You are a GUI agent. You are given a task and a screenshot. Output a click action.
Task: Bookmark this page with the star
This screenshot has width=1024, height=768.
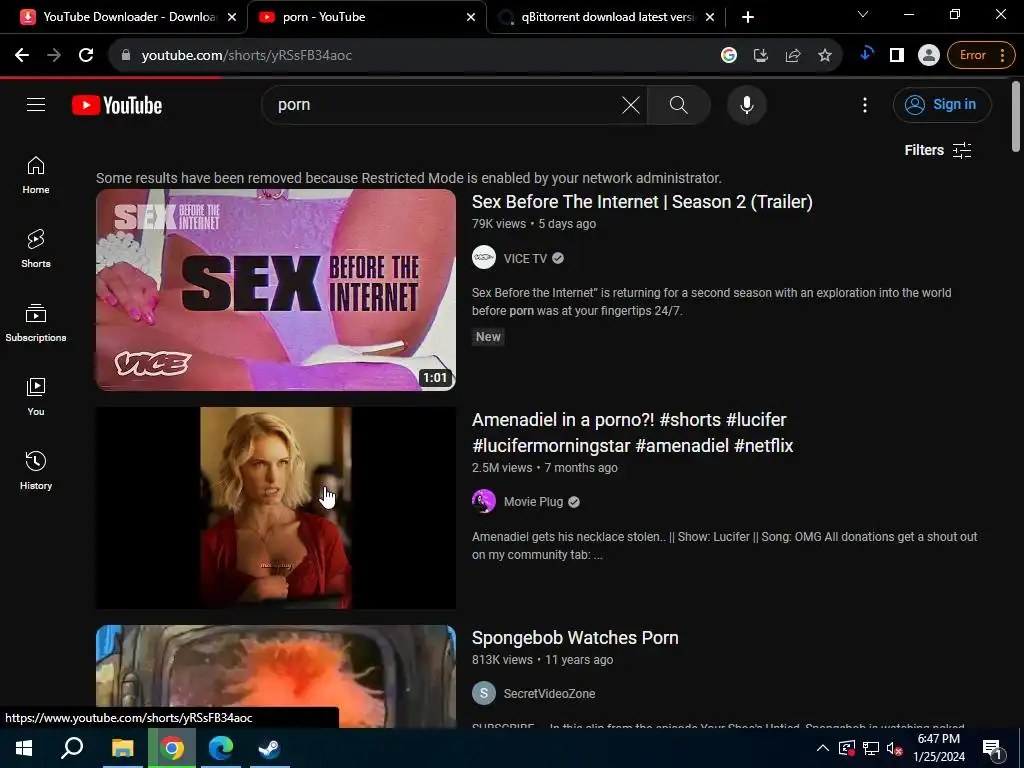pyautogui.click(x=825, y=56)
